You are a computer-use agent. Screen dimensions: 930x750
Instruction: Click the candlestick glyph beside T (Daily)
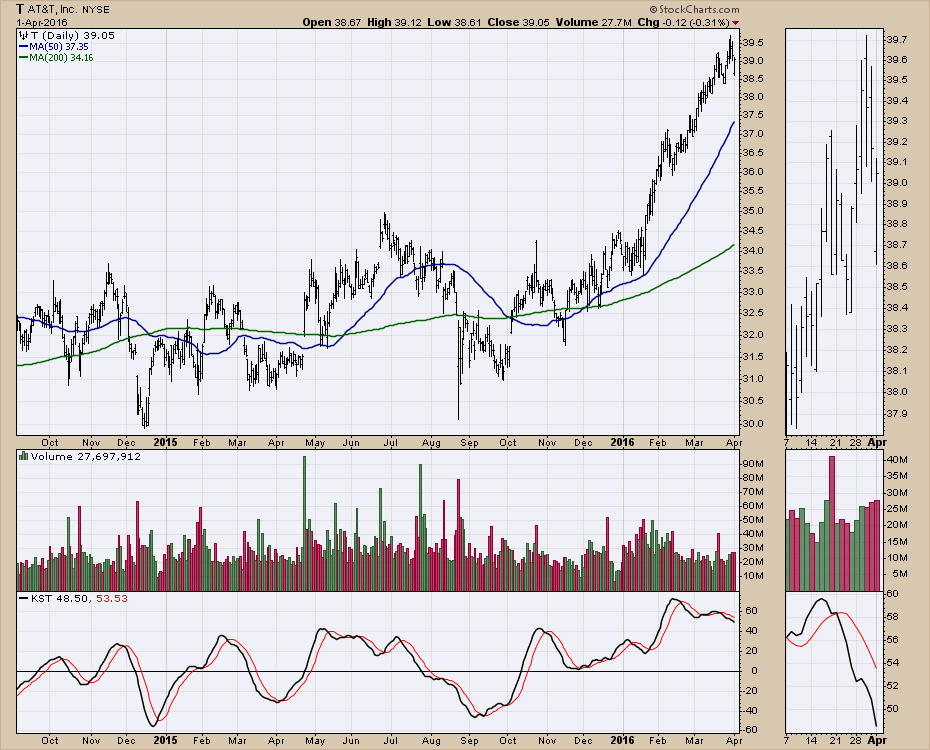[x=24, y=36]
